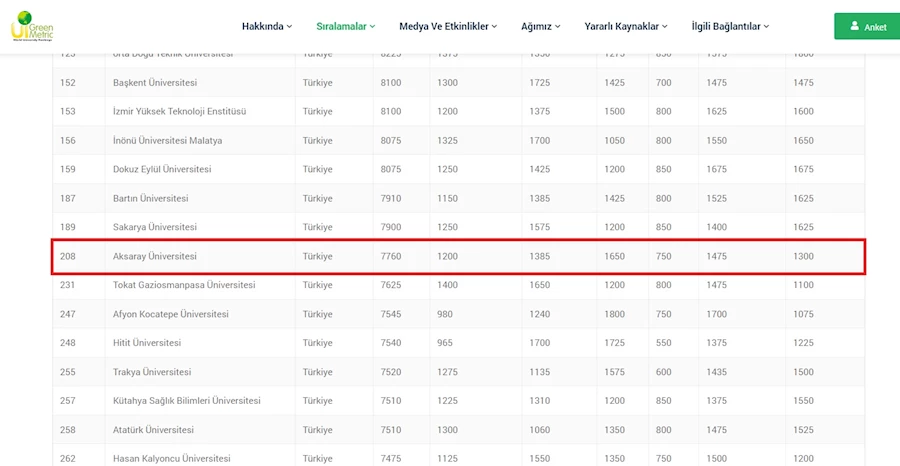Image resolution: width=900 pixels, height=466 pixels.
Task: Open the Ağımız menu
Action: coord(541,26)
